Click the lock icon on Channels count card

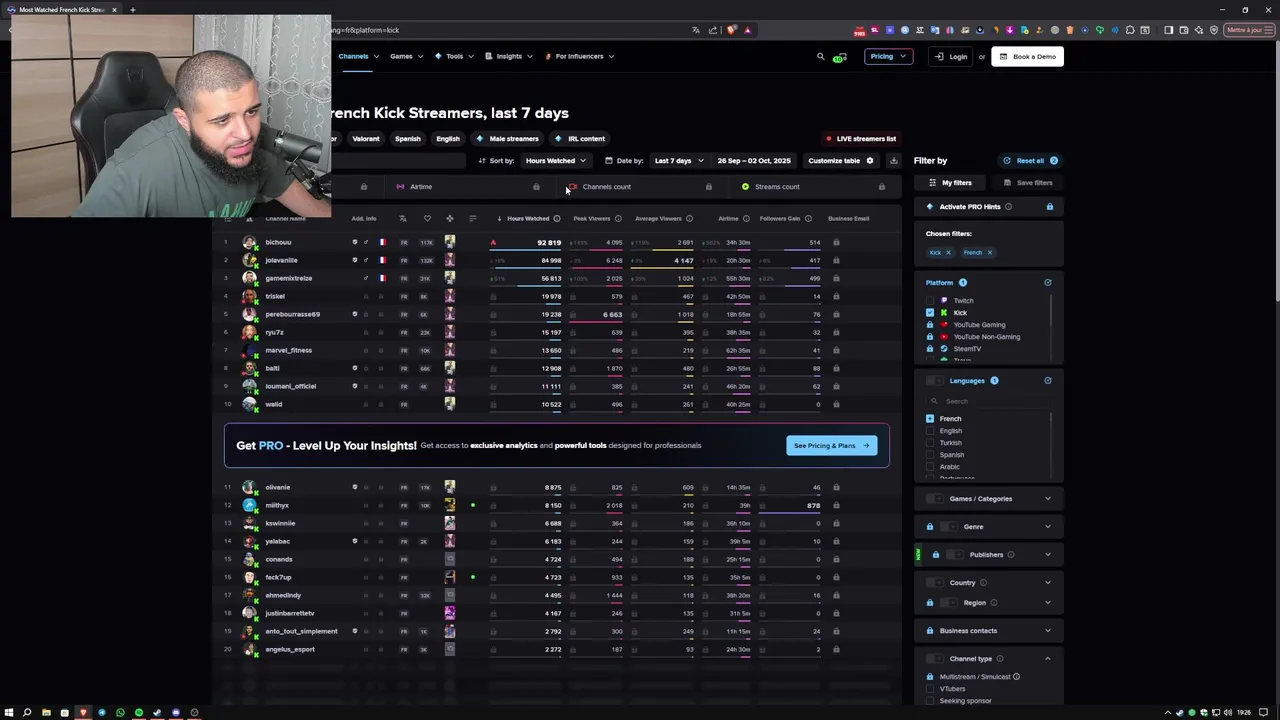709,186
